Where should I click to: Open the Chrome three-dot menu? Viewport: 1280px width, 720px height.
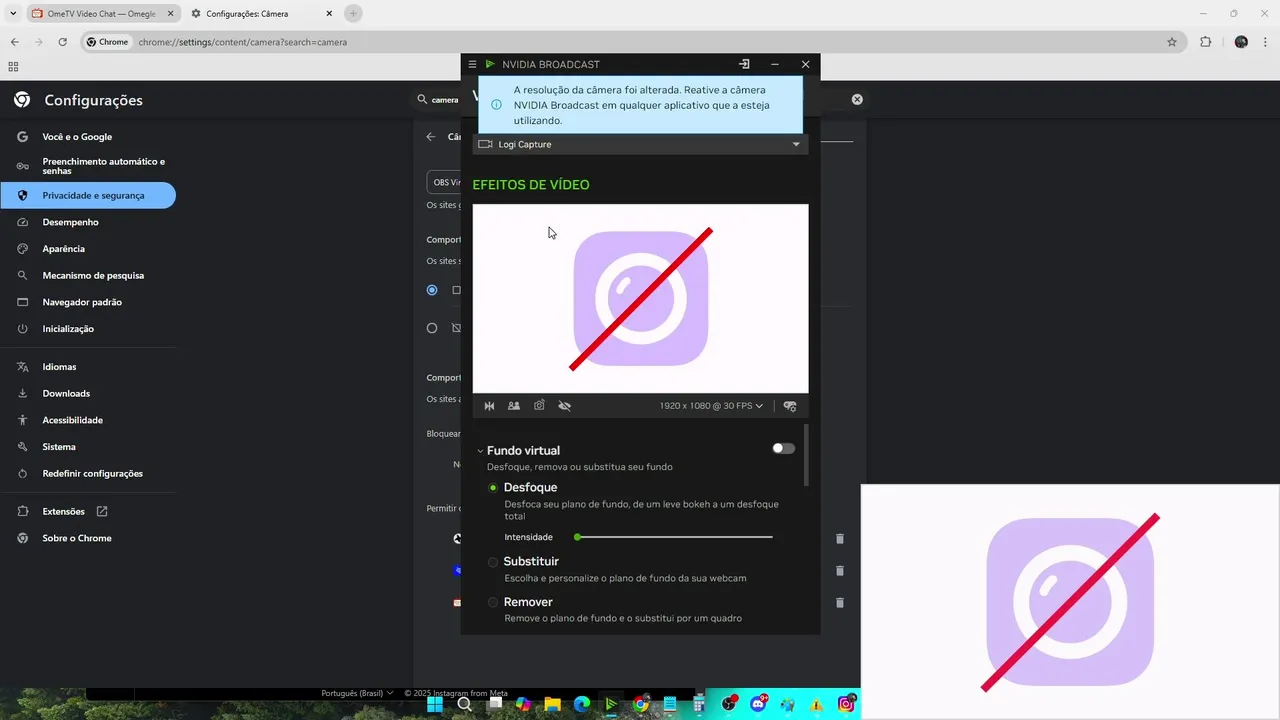tap(1266, 42)
